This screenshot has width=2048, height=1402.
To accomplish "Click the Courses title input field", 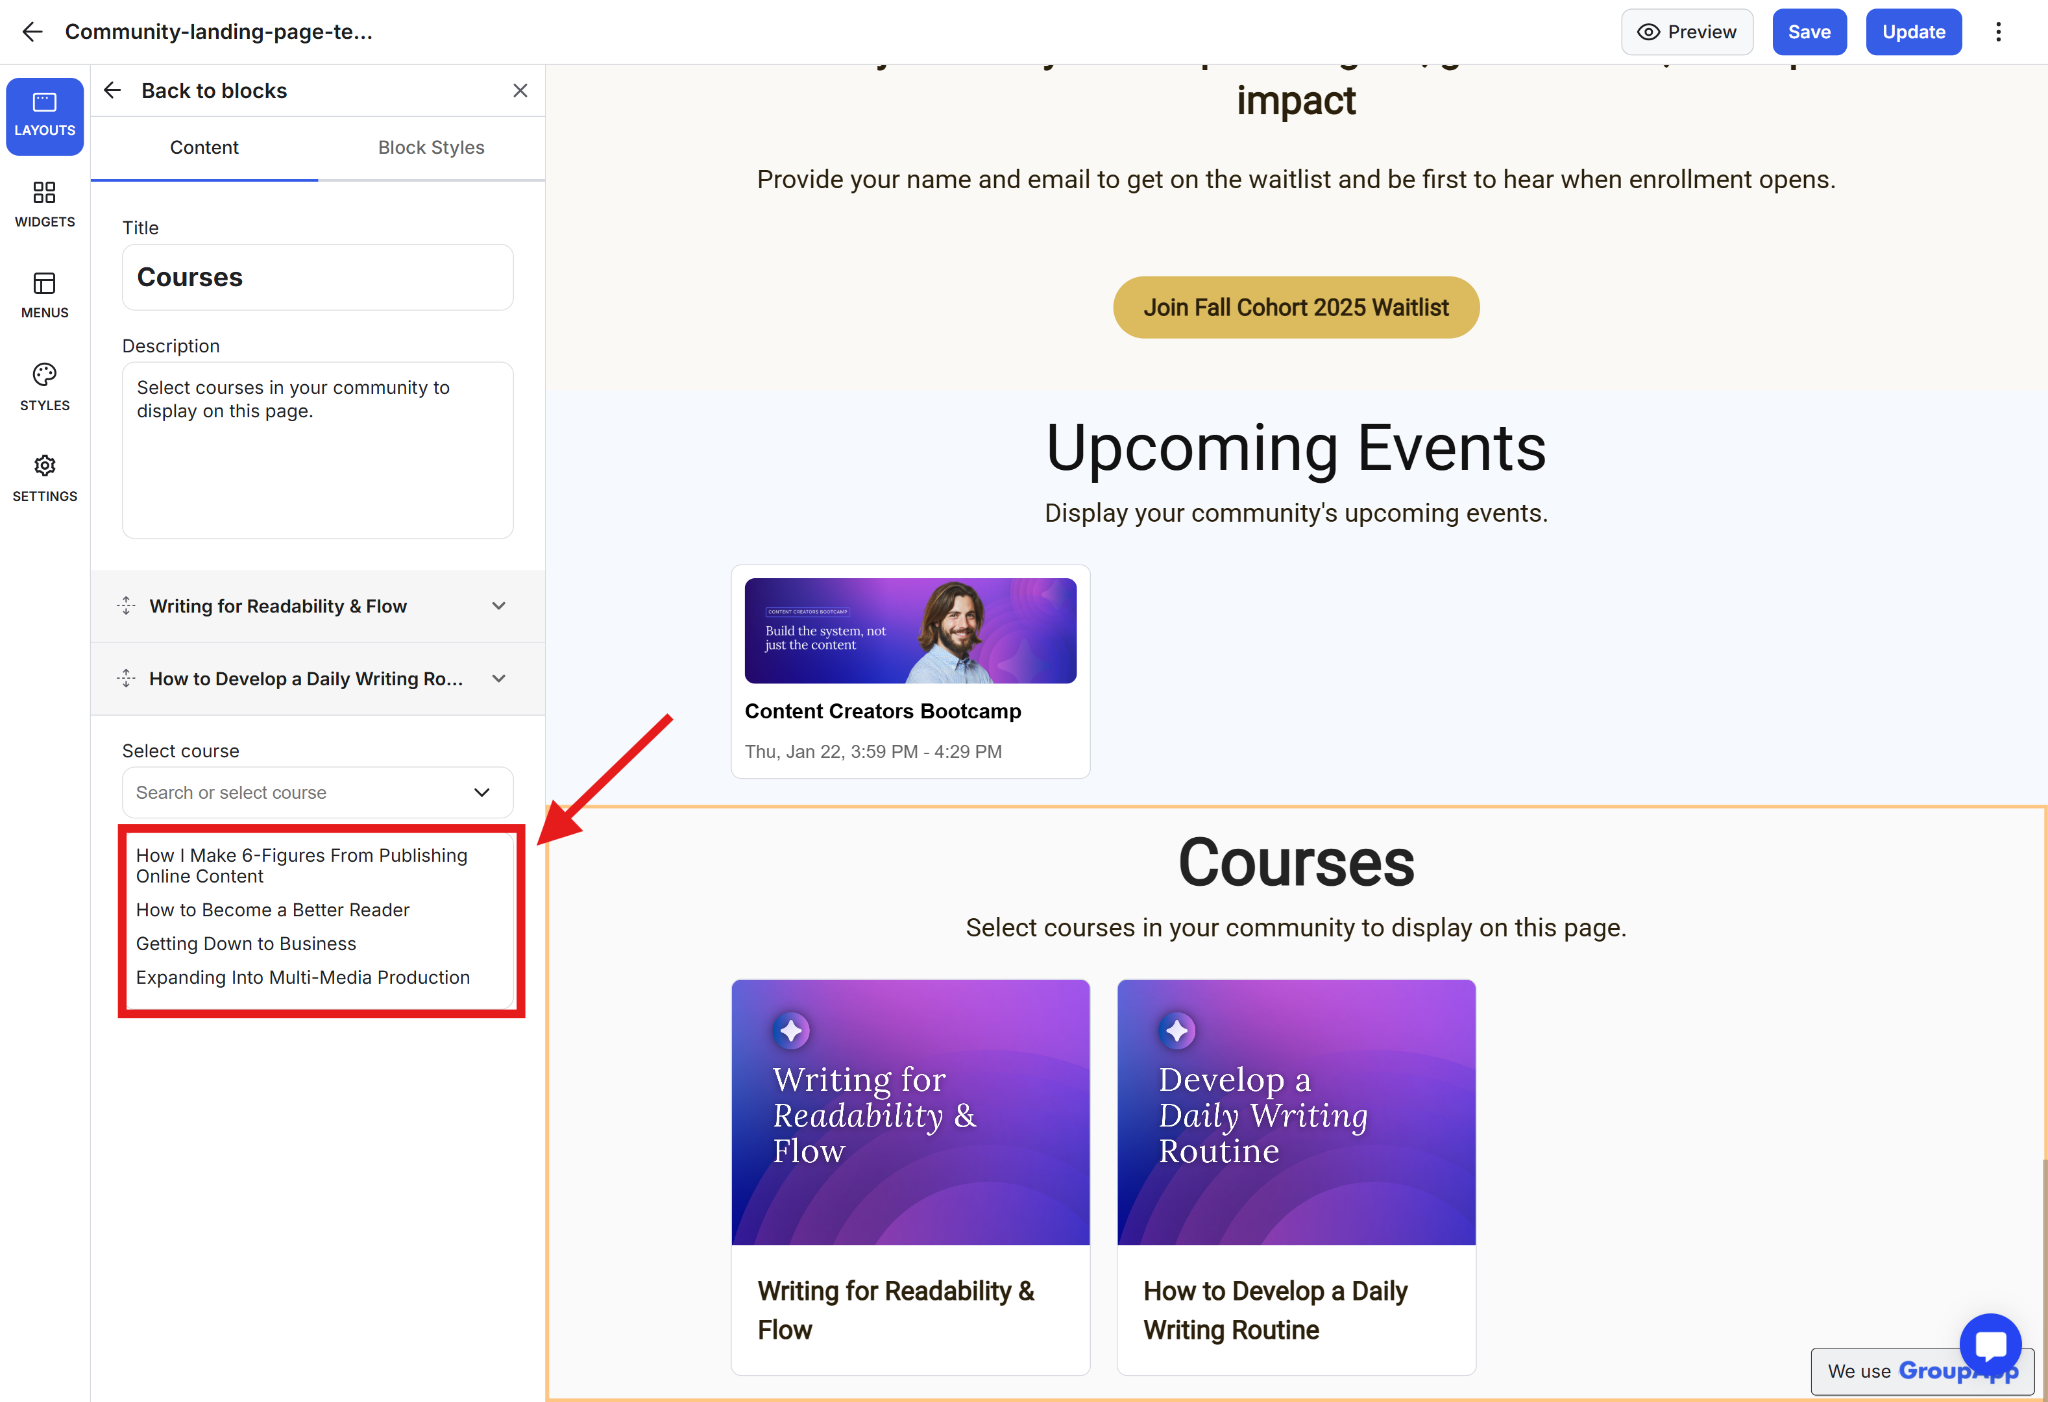I will (x=317, y=278).
